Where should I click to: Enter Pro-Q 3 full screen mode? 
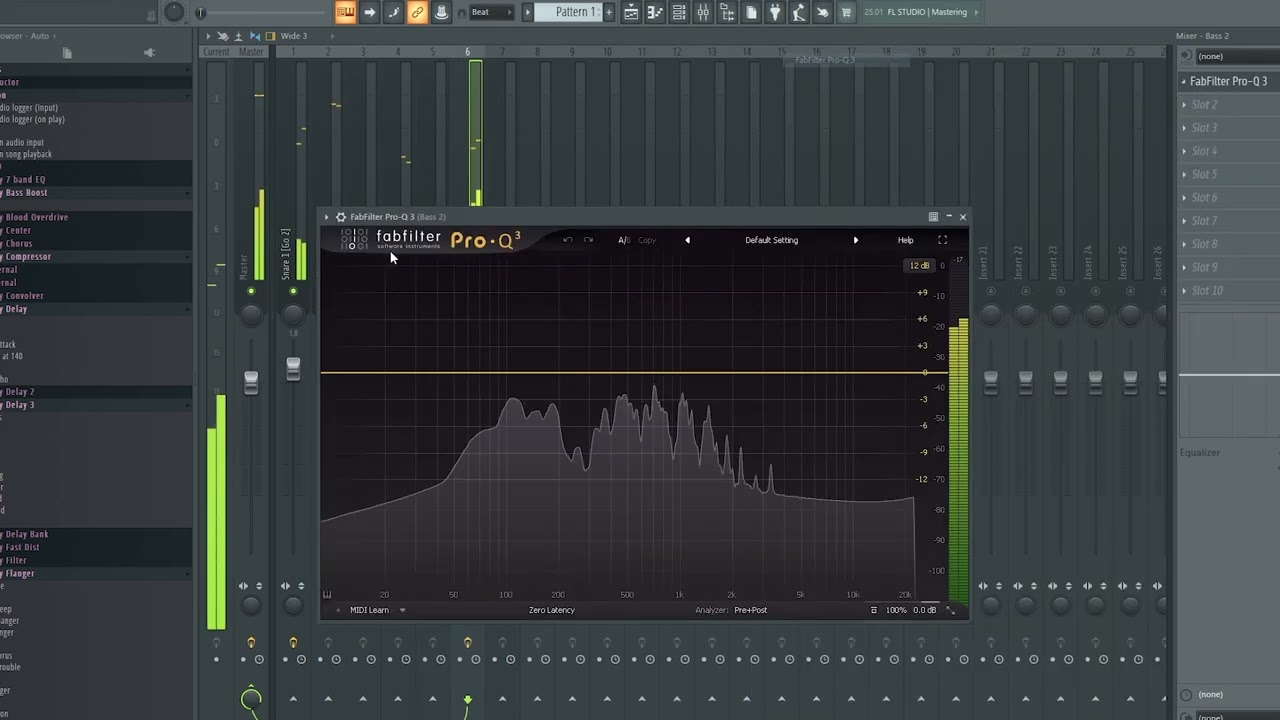[x=942, y=240]
